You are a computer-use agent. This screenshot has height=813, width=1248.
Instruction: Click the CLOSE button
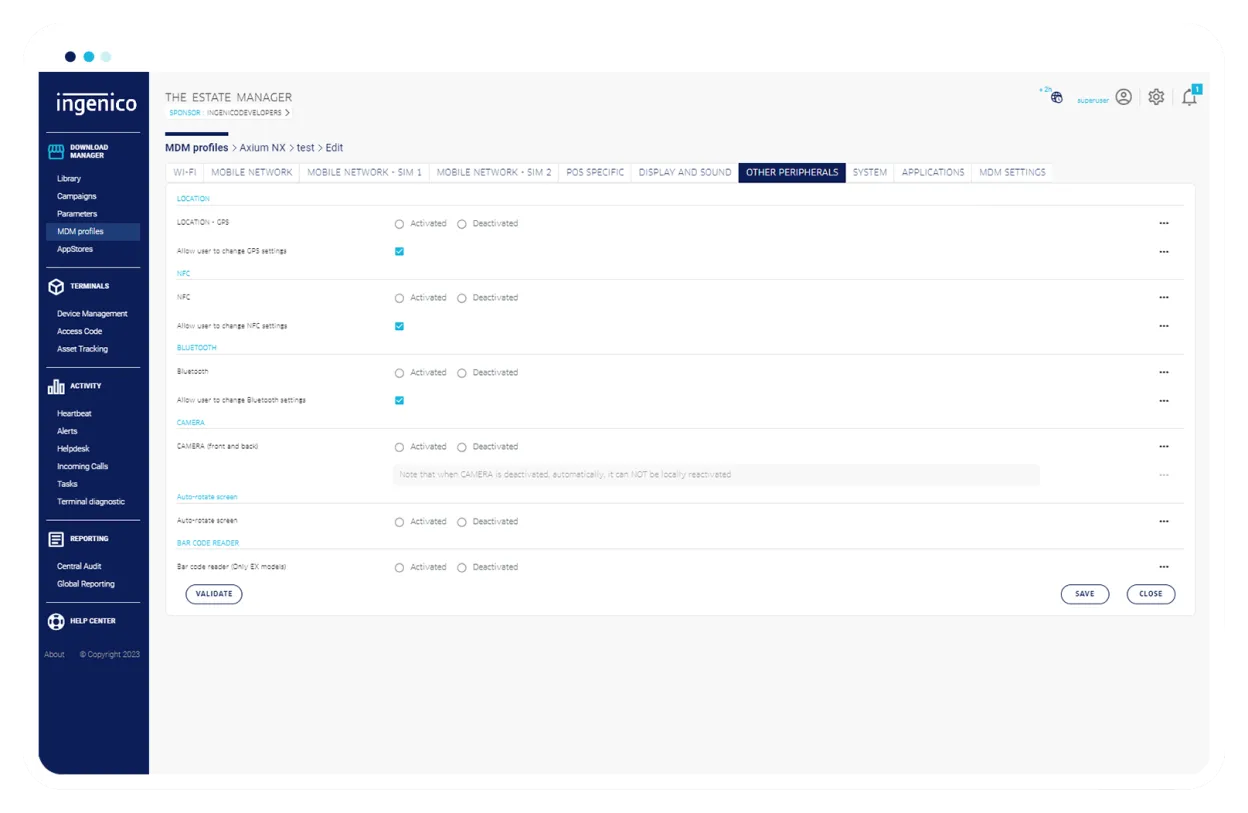pyautogui.click(x=1151, y=594)
